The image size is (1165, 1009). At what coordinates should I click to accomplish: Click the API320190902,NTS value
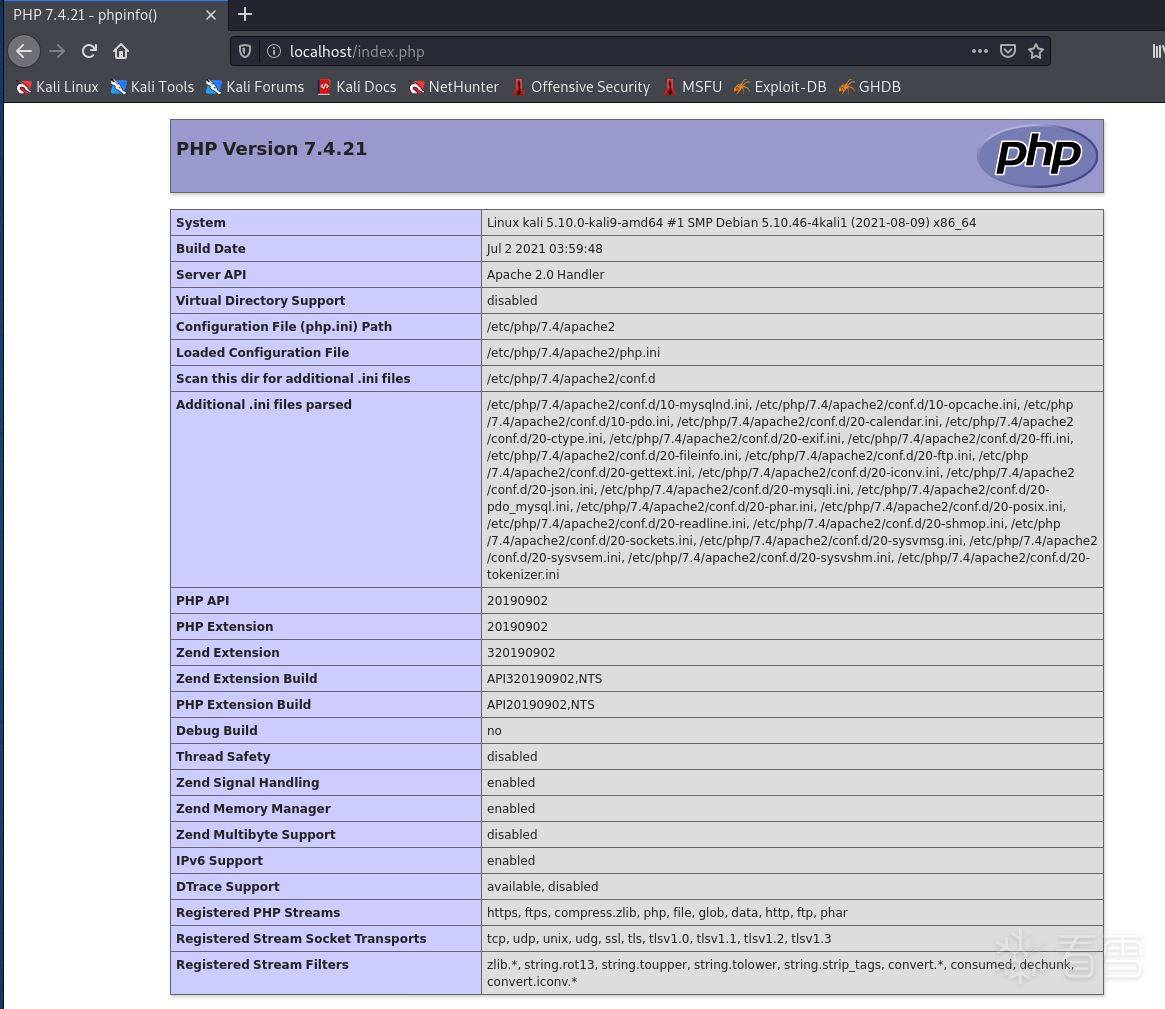point(545,678)
